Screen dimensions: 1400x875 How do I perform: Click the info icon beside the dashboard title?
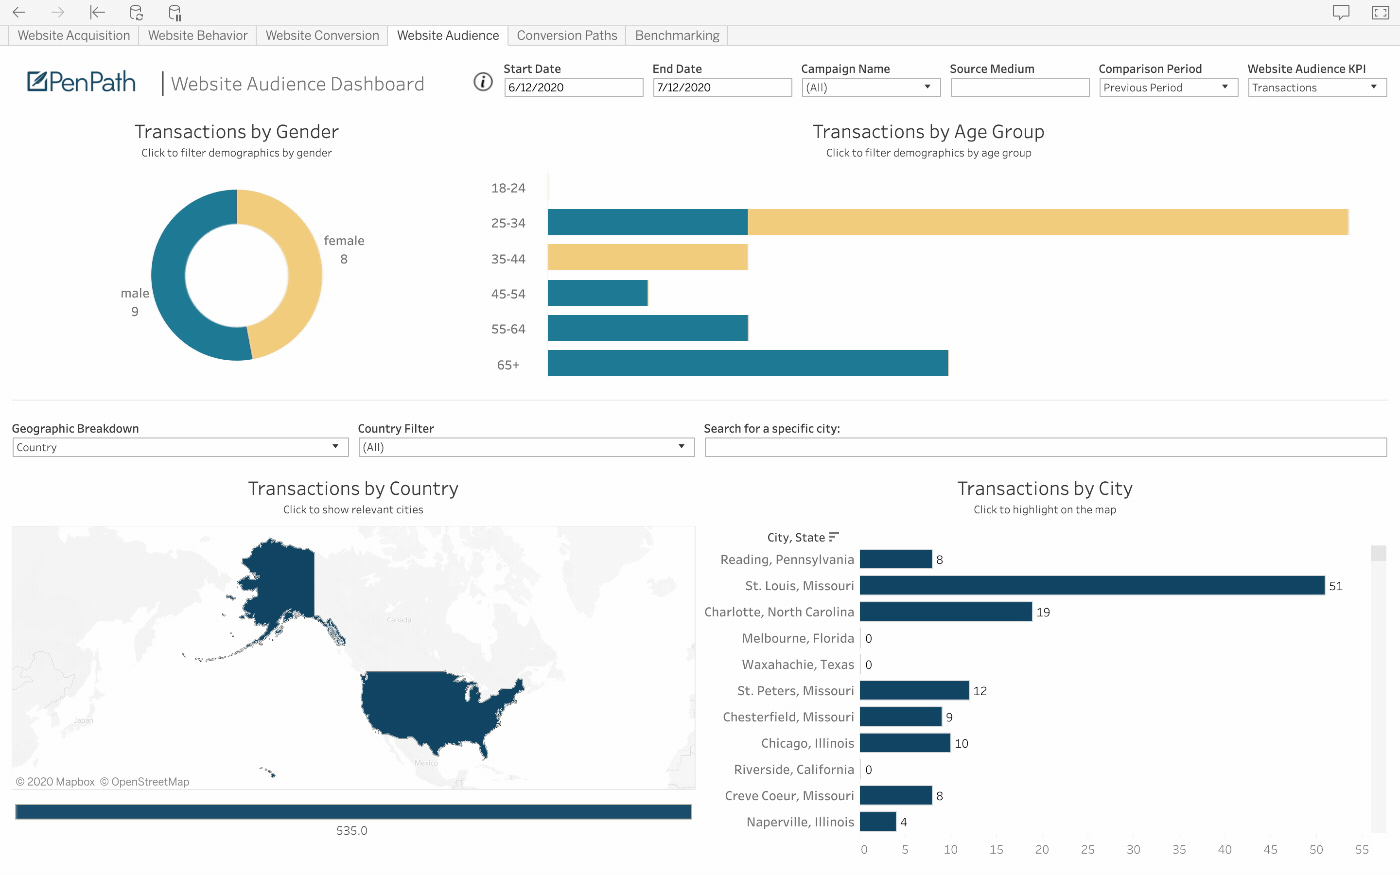[483, 82]
